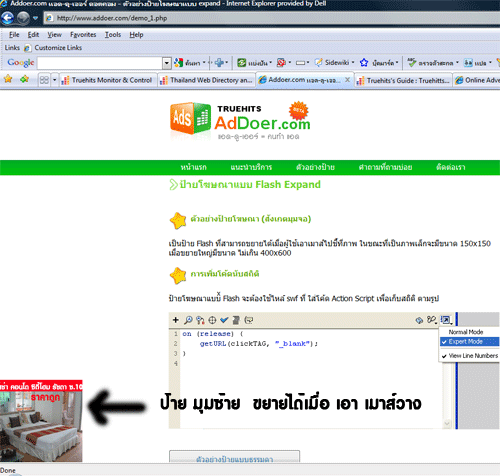Open the Favorites star icon
The width and height of the screenshot is (500, 476).
[8, 79]
